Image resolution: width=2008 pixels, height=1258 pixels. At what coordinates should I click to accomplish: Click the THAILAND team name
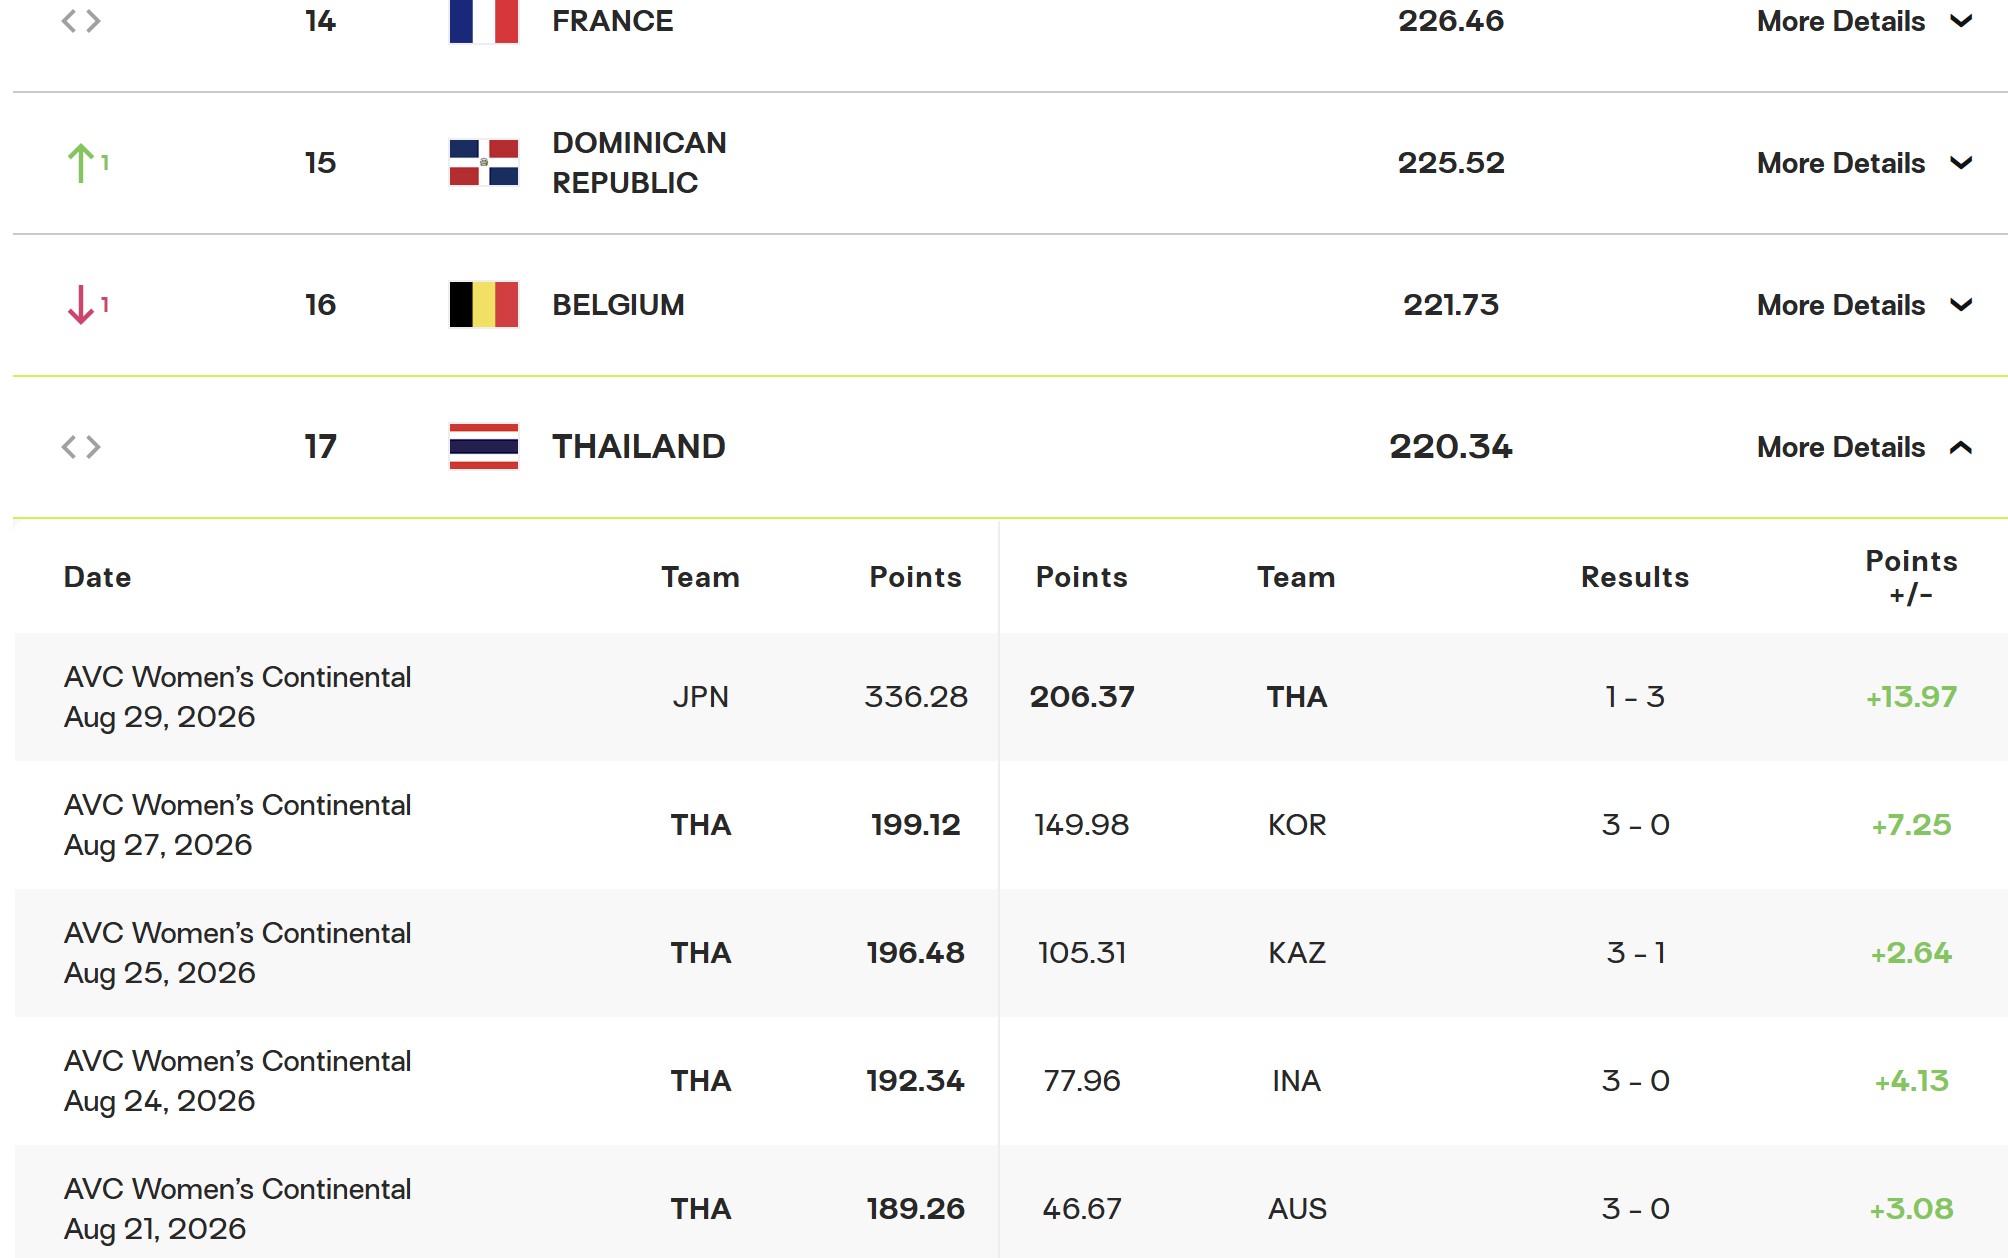[x=639, y=447]
